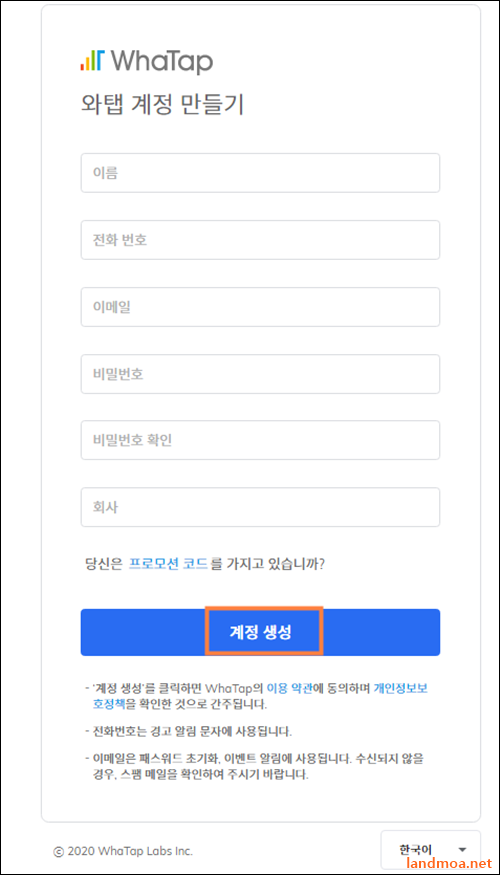Click into the 이메일 email field
500x875 pixels.
260,307
